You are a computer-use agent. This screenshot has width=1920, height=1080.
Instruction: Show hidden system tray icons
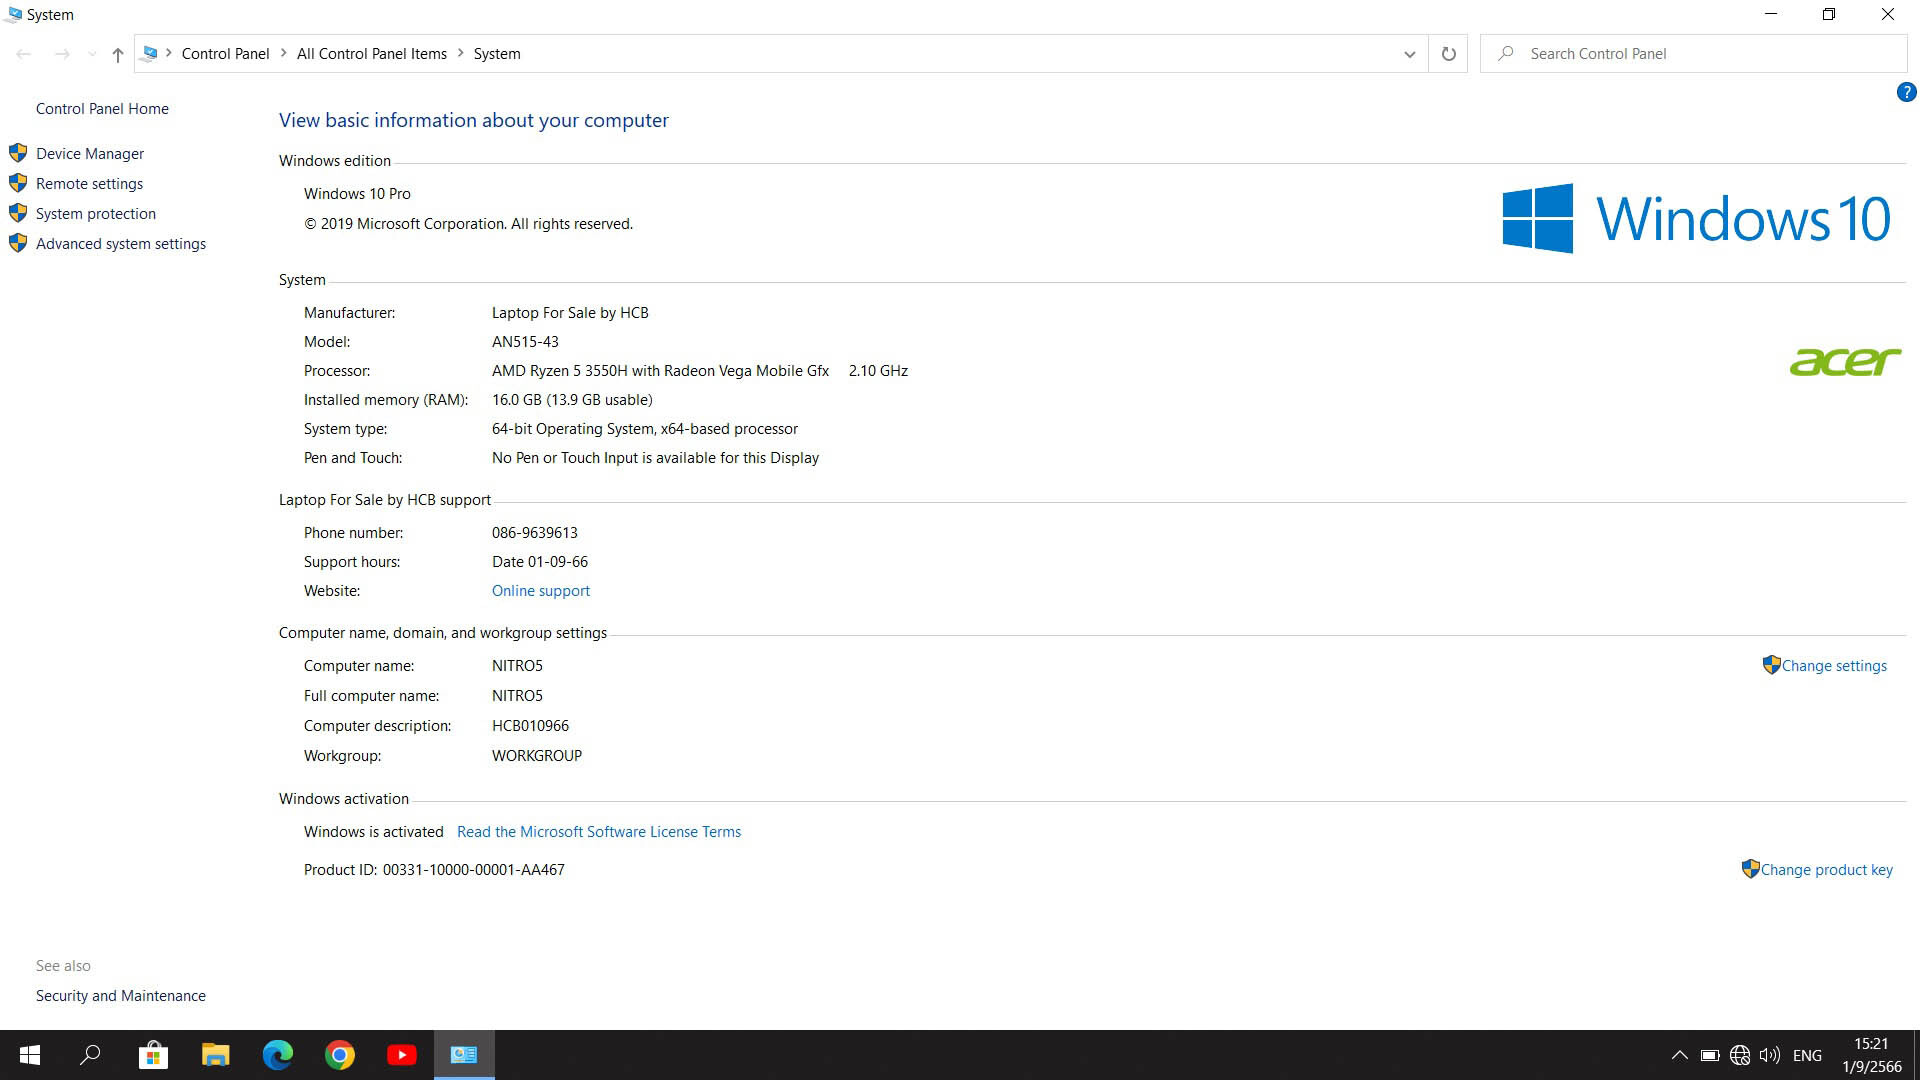1680,1055
